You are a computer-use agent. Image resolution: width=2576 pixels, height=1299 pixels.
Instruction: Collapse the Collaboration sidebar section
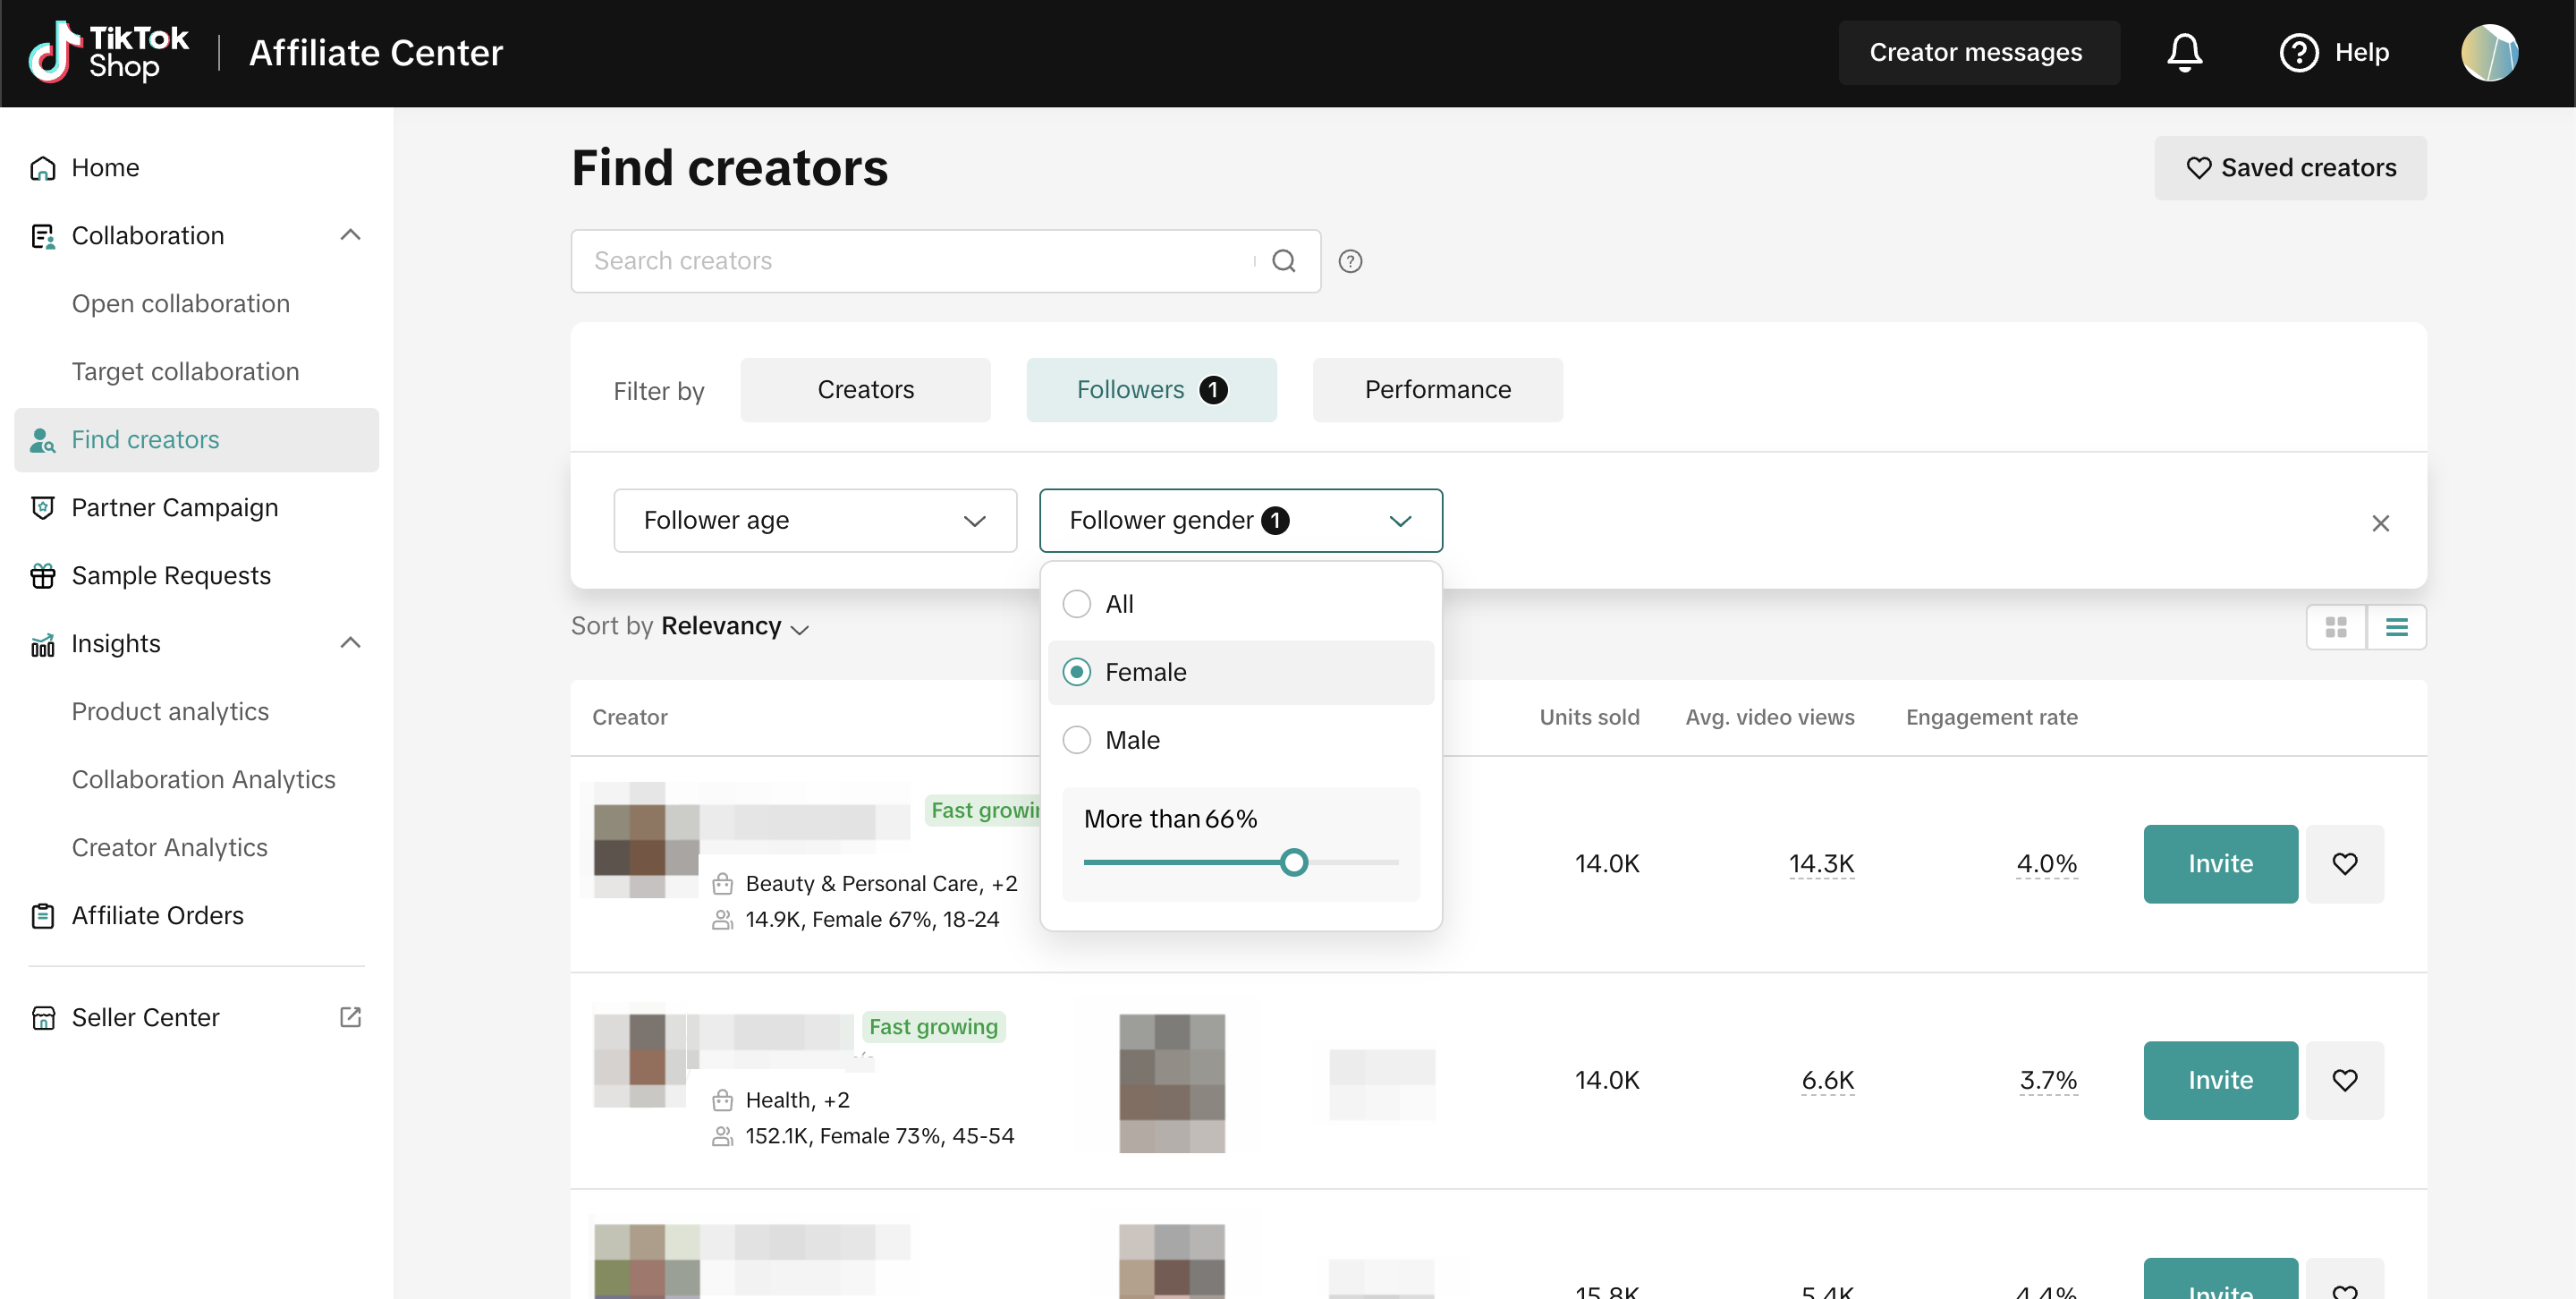pyautogui.click(x=350, y=235)
